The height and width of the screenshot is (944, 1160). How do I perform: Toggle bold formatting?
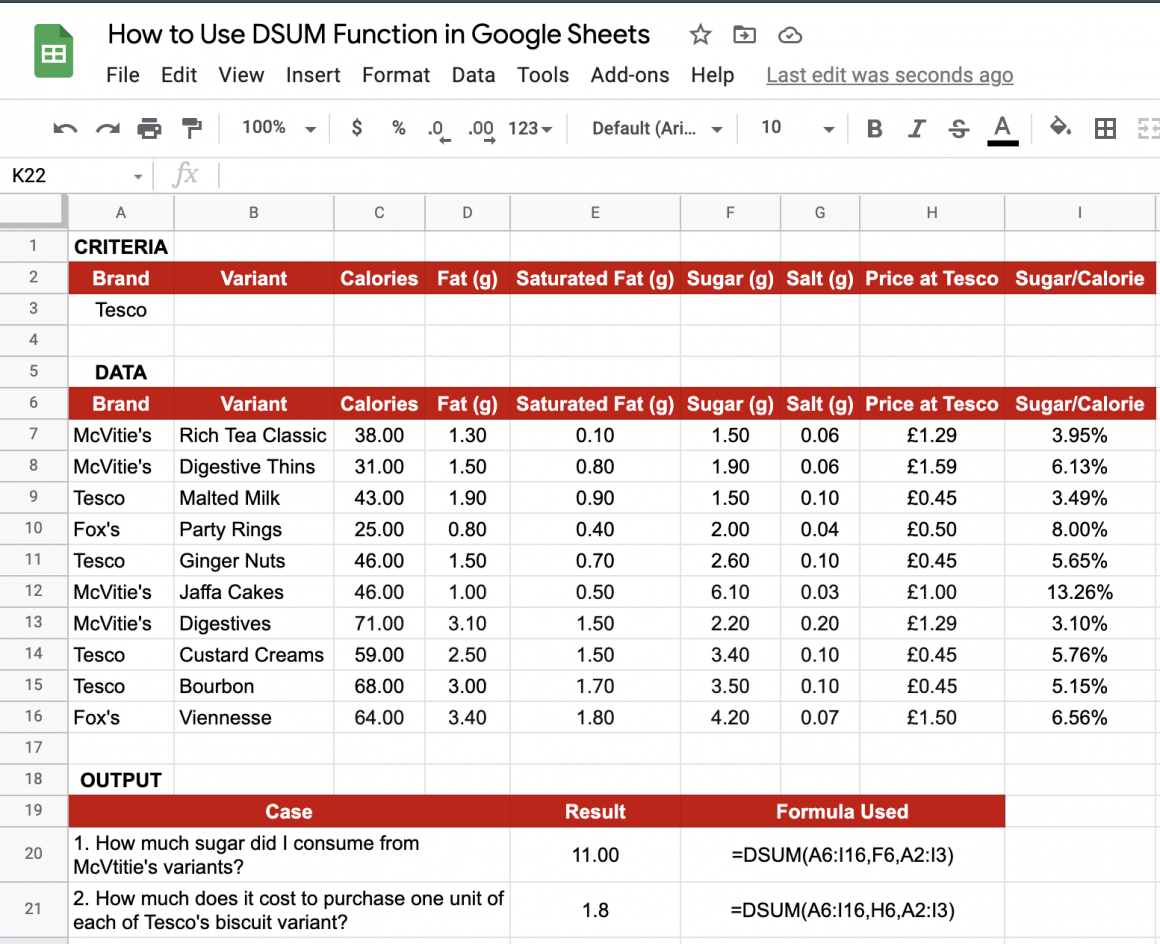[x=874, y=128]
